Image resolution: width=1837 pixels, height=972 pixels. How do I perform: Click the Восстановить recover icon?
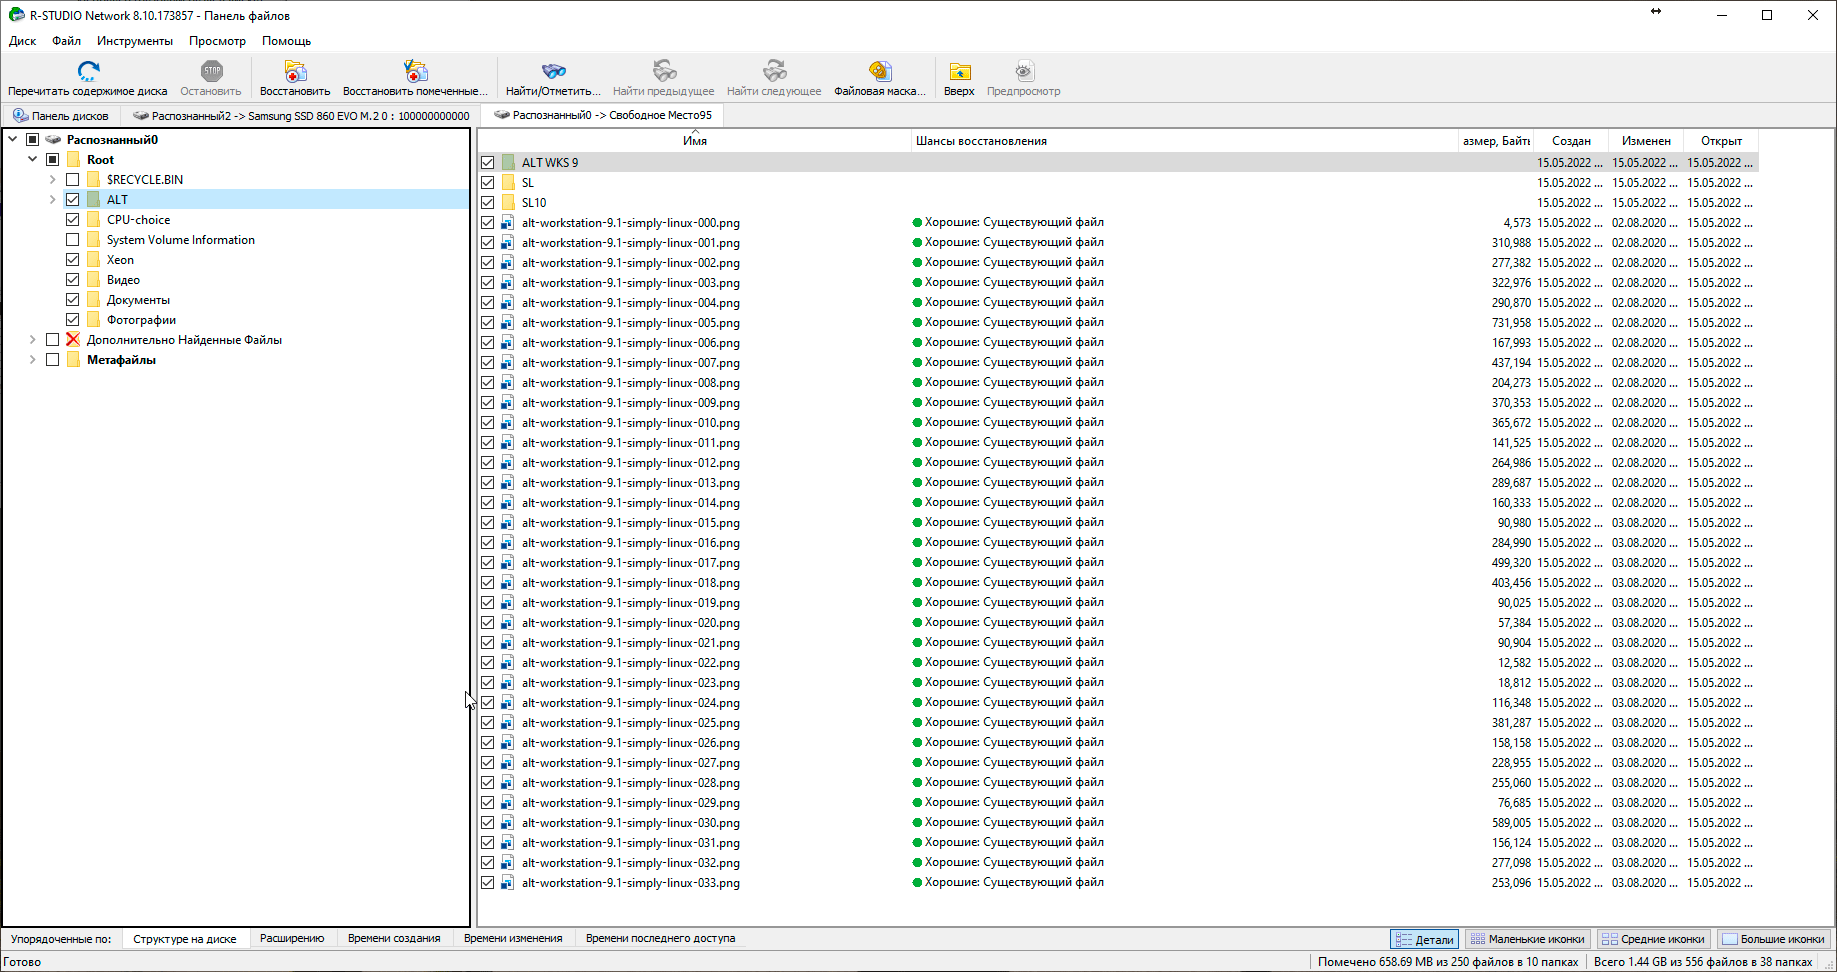tap(295, 71)
